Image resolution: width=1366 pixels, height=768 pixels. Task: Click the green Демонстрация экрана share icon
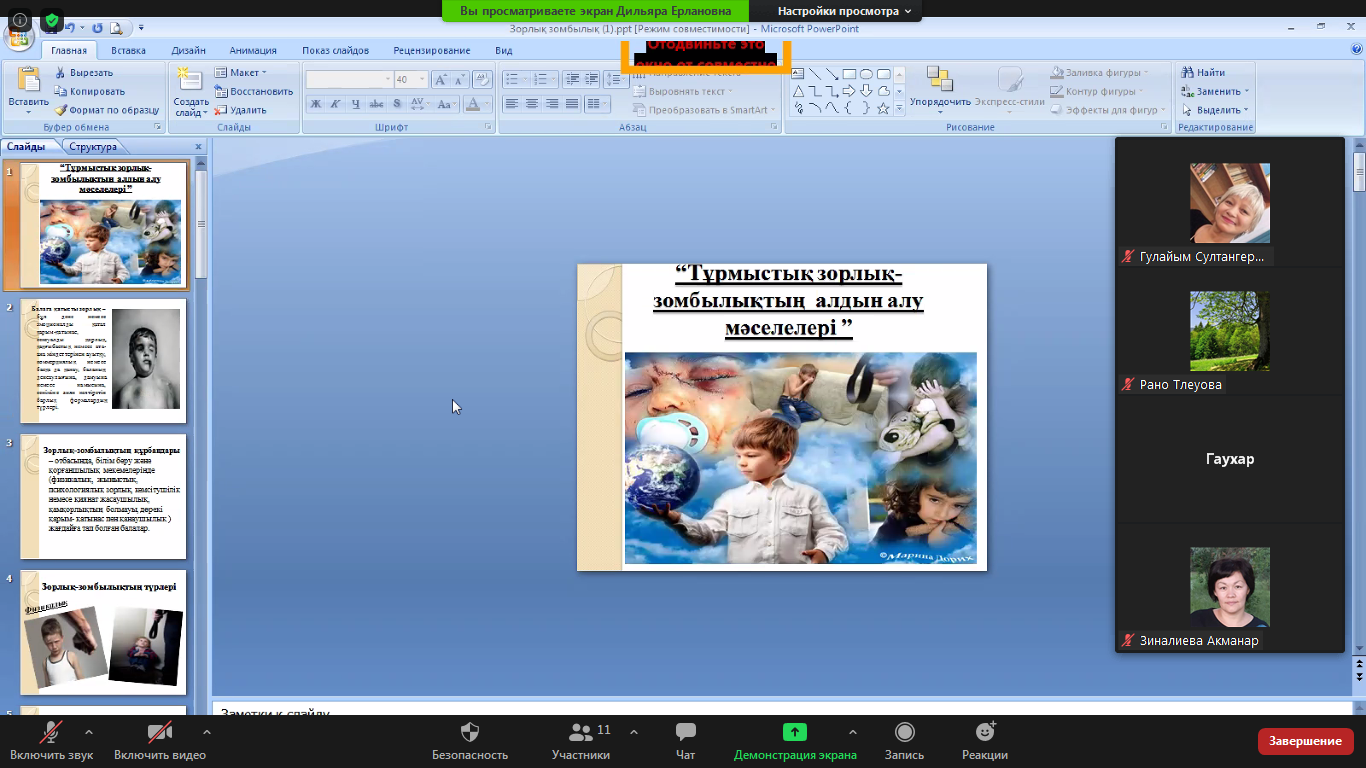tap(794, 733)
